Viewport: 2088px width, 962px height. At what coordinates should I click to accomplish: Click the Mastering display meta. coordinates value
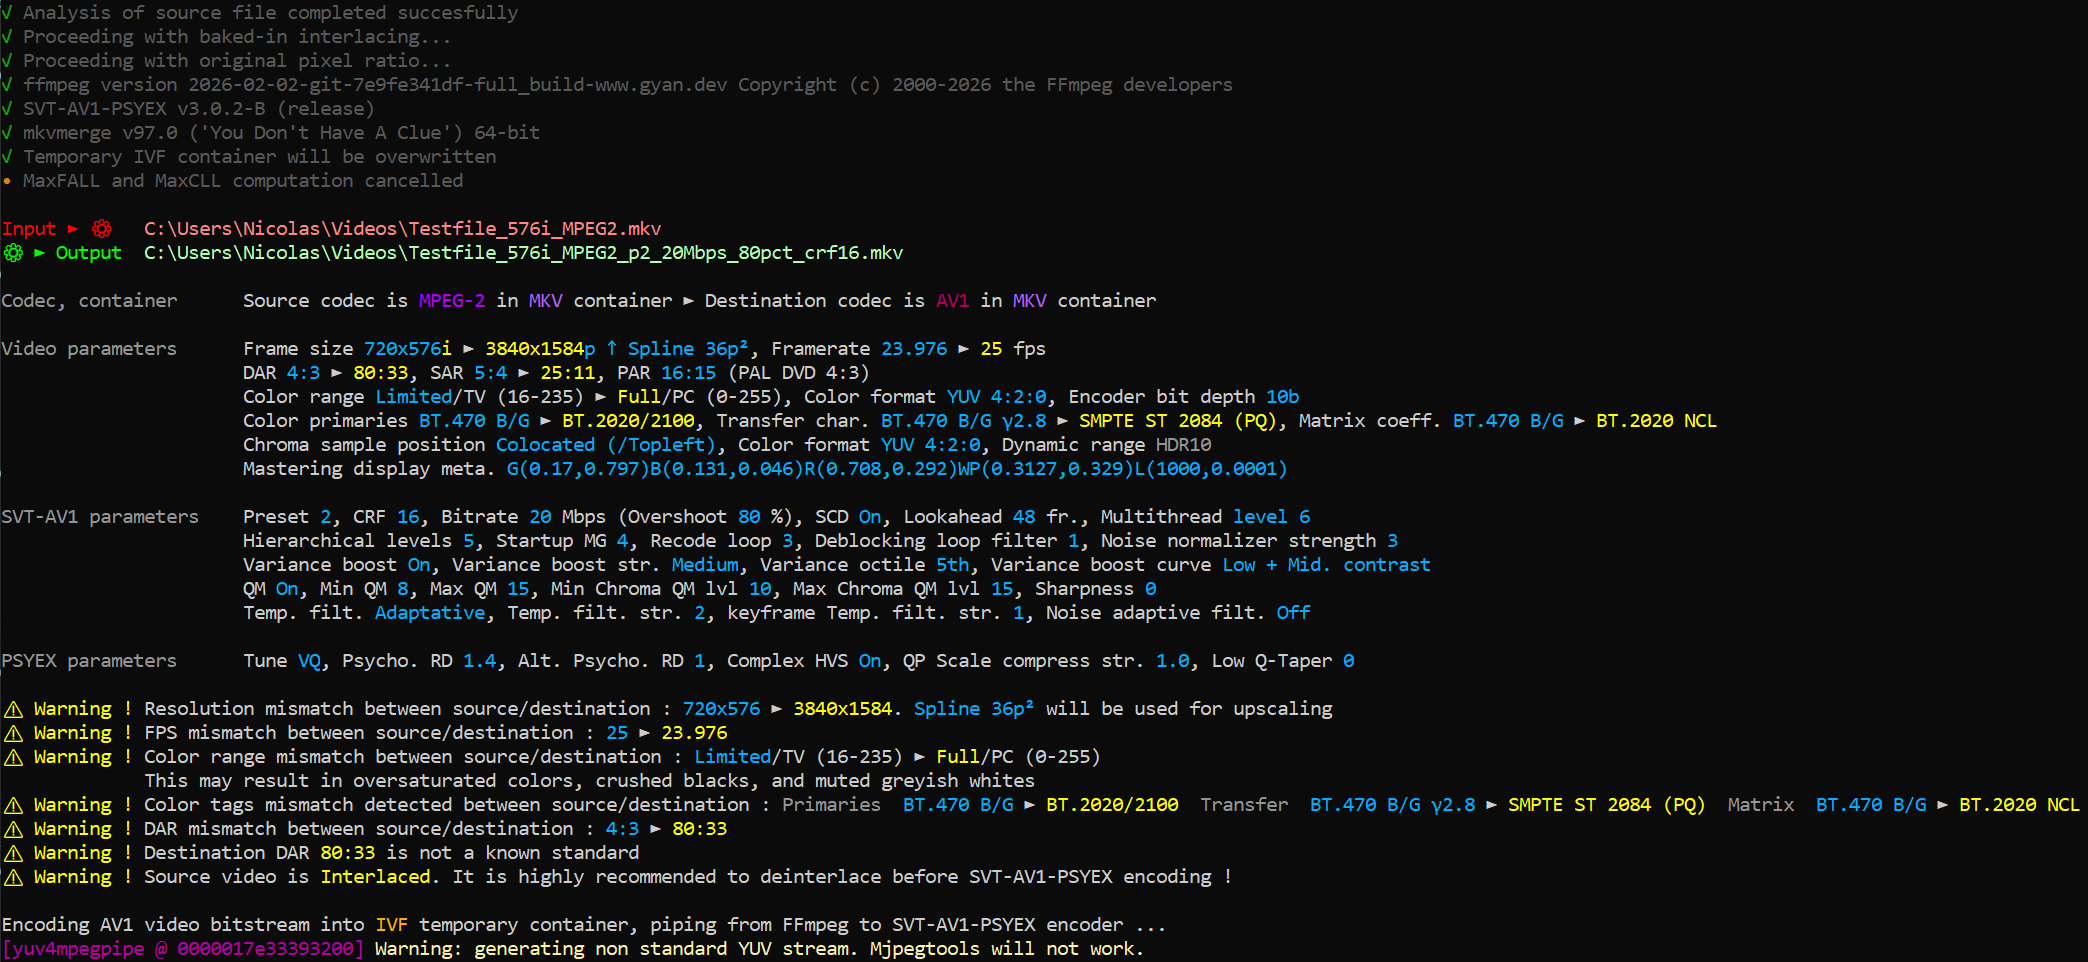(896, 469)
